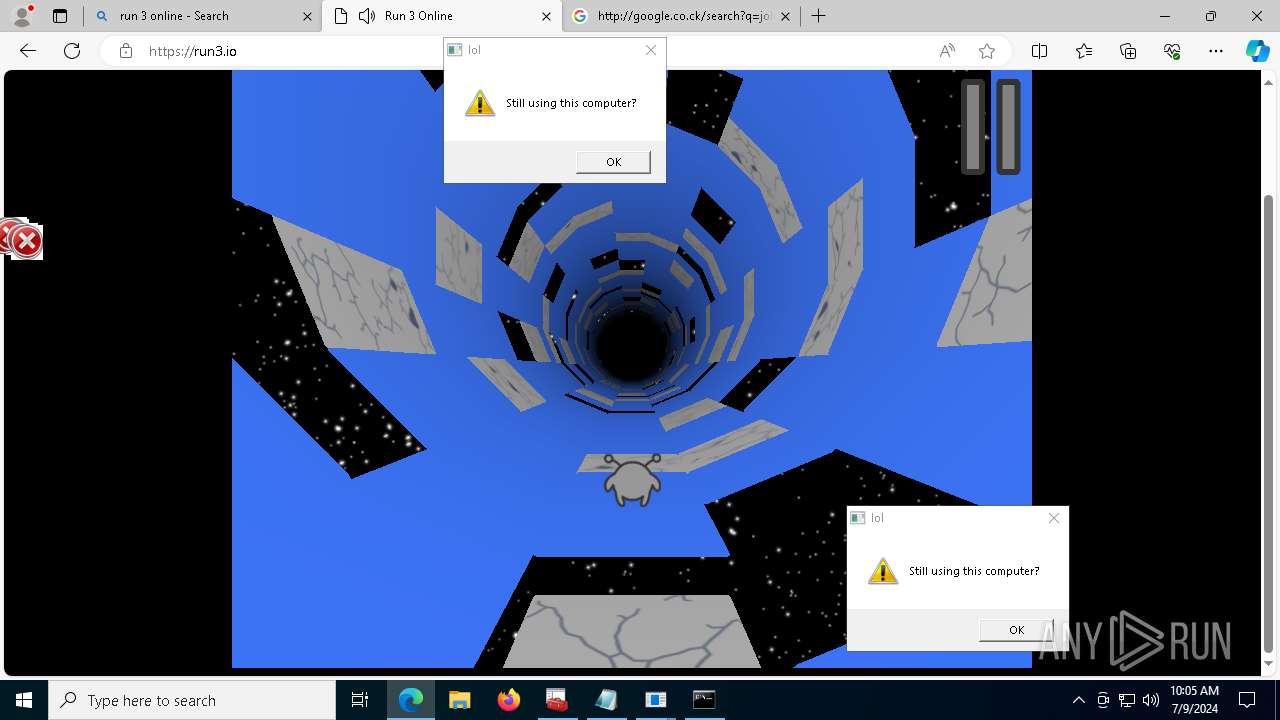Click the Meet Now tray icon
Screen dimensions: 1280x720
tap(1103, 700)
